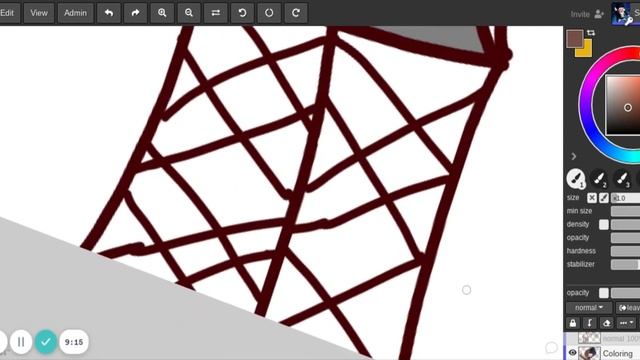Click the redo arrow icon
This screenshot has height=360, width=640.
(136, 13)
